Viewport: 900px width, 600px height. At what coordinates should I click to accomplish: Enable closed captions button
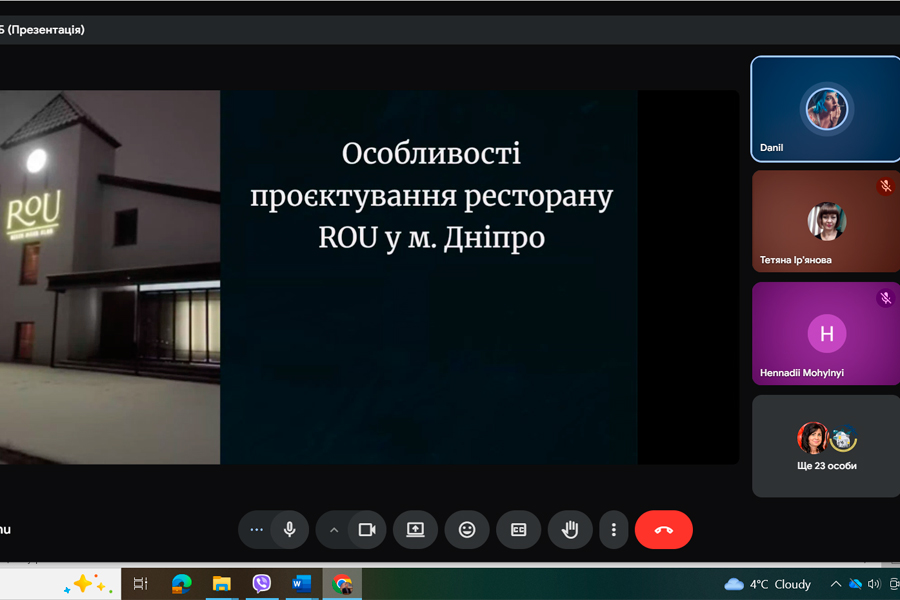click(518, 529)
